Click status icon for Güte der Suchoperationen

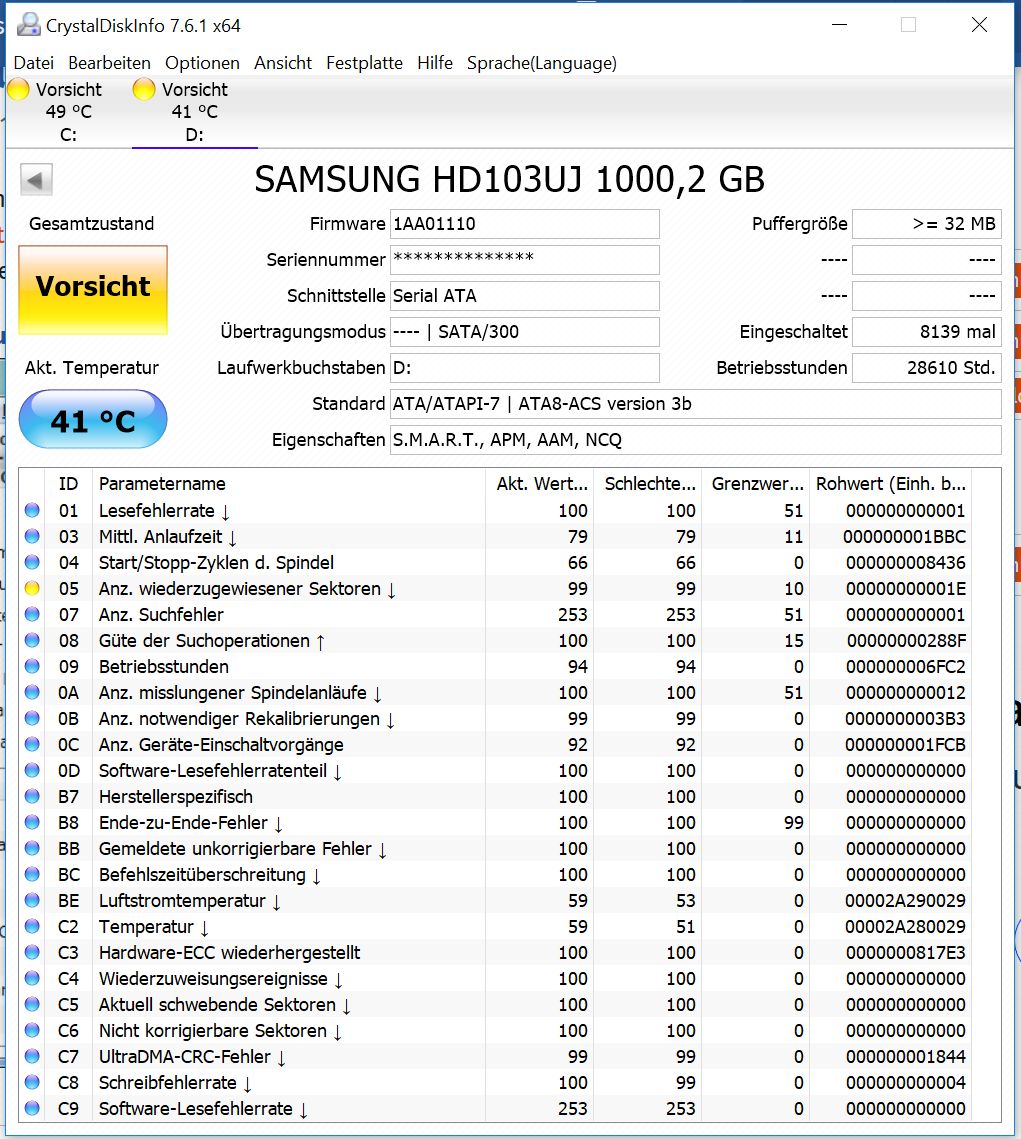pos(32,640)
